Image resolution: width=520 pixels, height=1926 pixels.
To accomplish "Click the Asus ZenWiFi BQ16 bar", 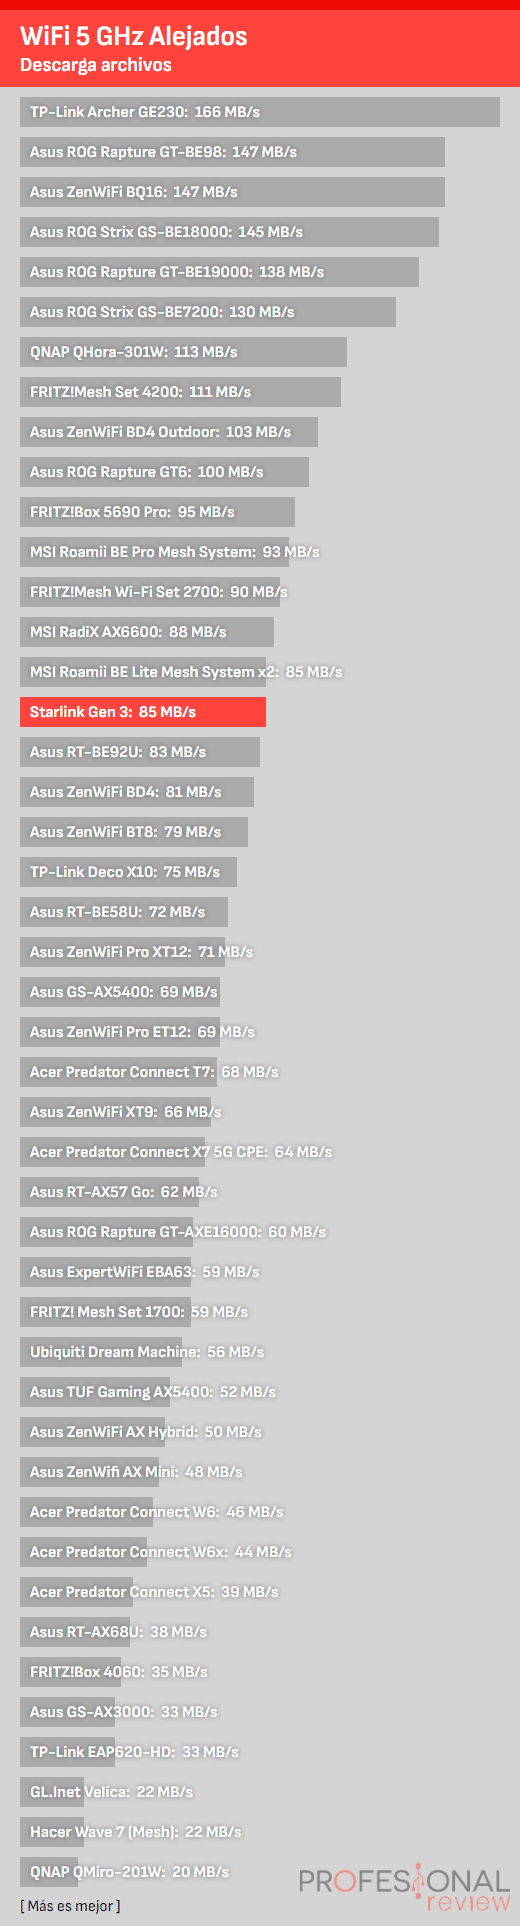I will 232,192.
